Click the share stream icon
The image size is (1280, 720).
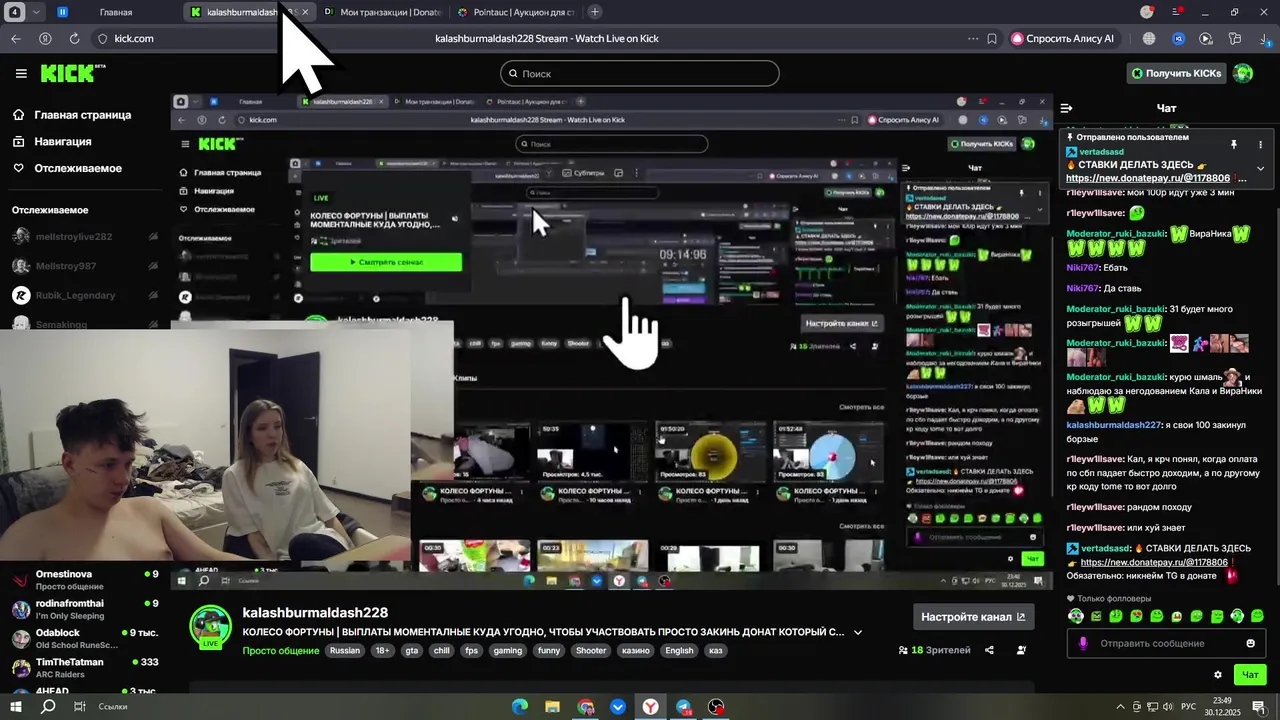tap(989, 650)
